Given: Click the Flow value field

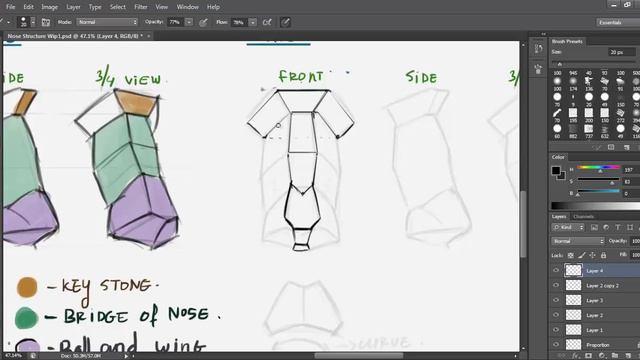Looking at the screenshot, I should pos(239,22).
